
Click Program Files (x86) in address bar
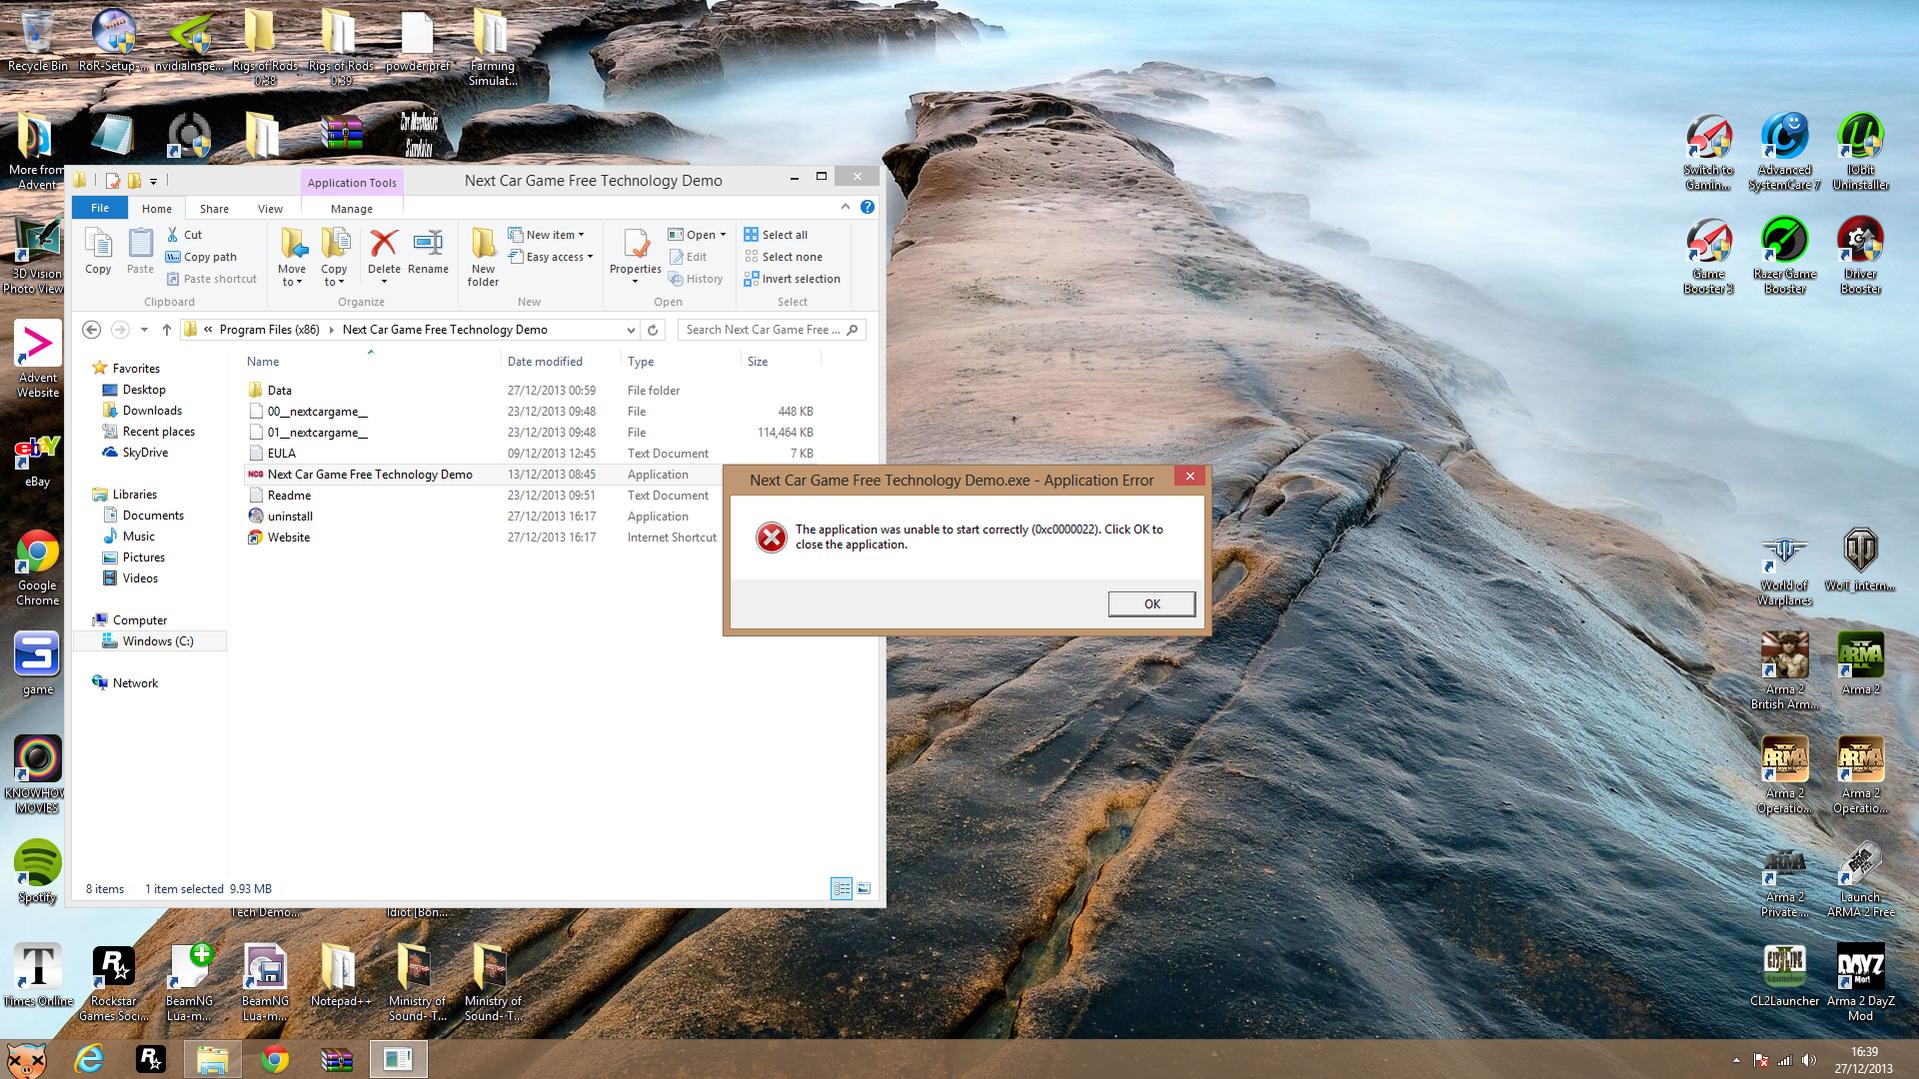coord(270,329)
